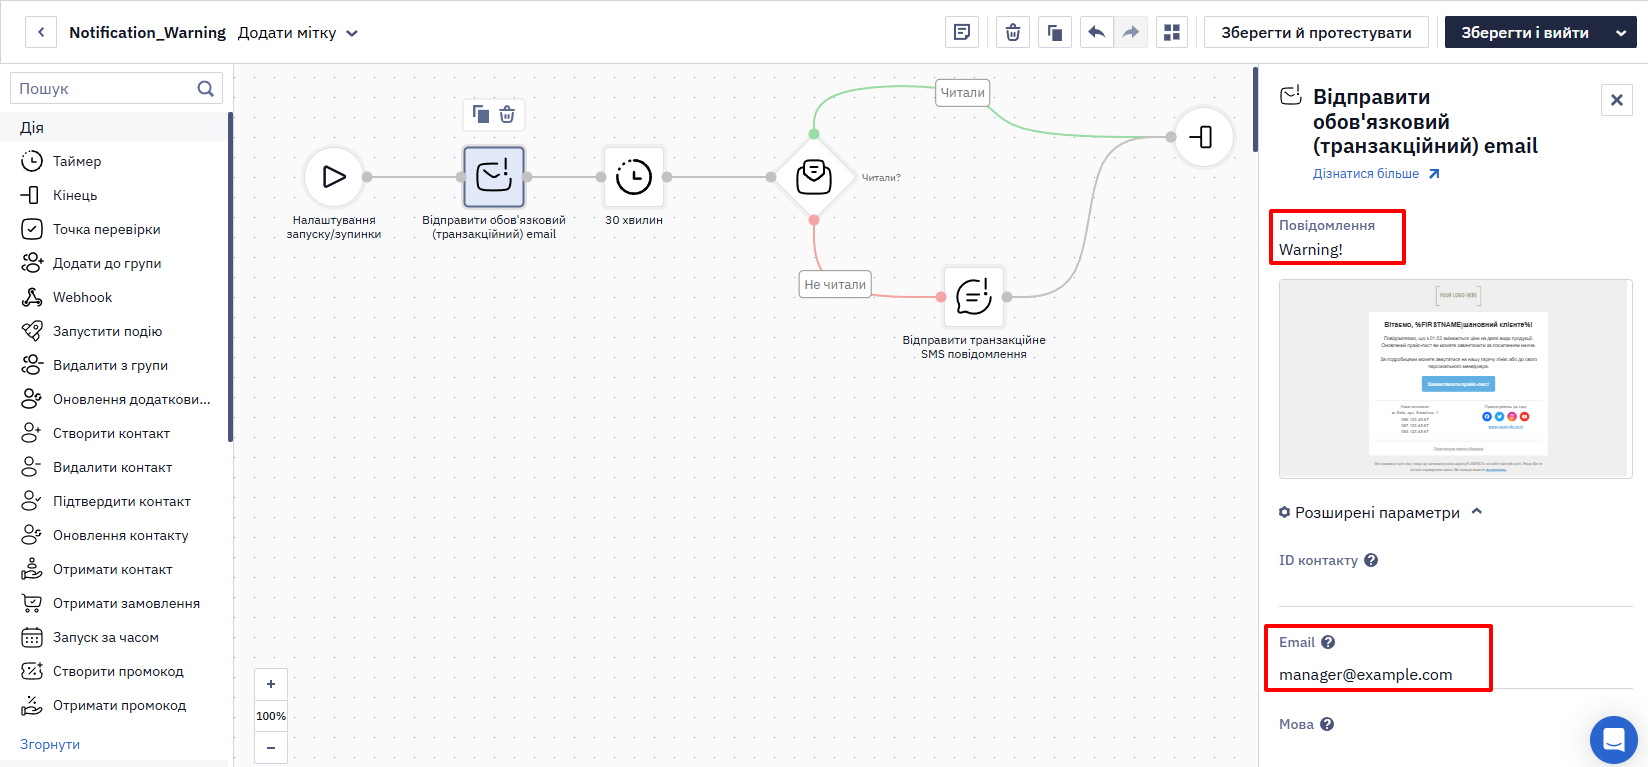Viewport: 1648px width, 767px height.
Task: Select the Читали? condition node
Action: point(814,177)
